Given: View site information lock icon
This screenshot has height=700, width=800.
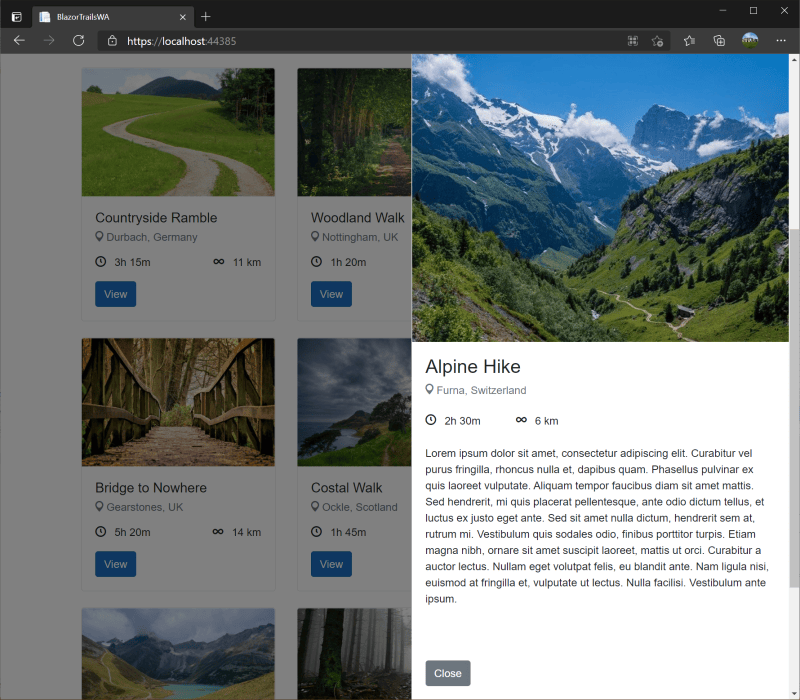Looking at the screenshot, I should tap(112, 41).
